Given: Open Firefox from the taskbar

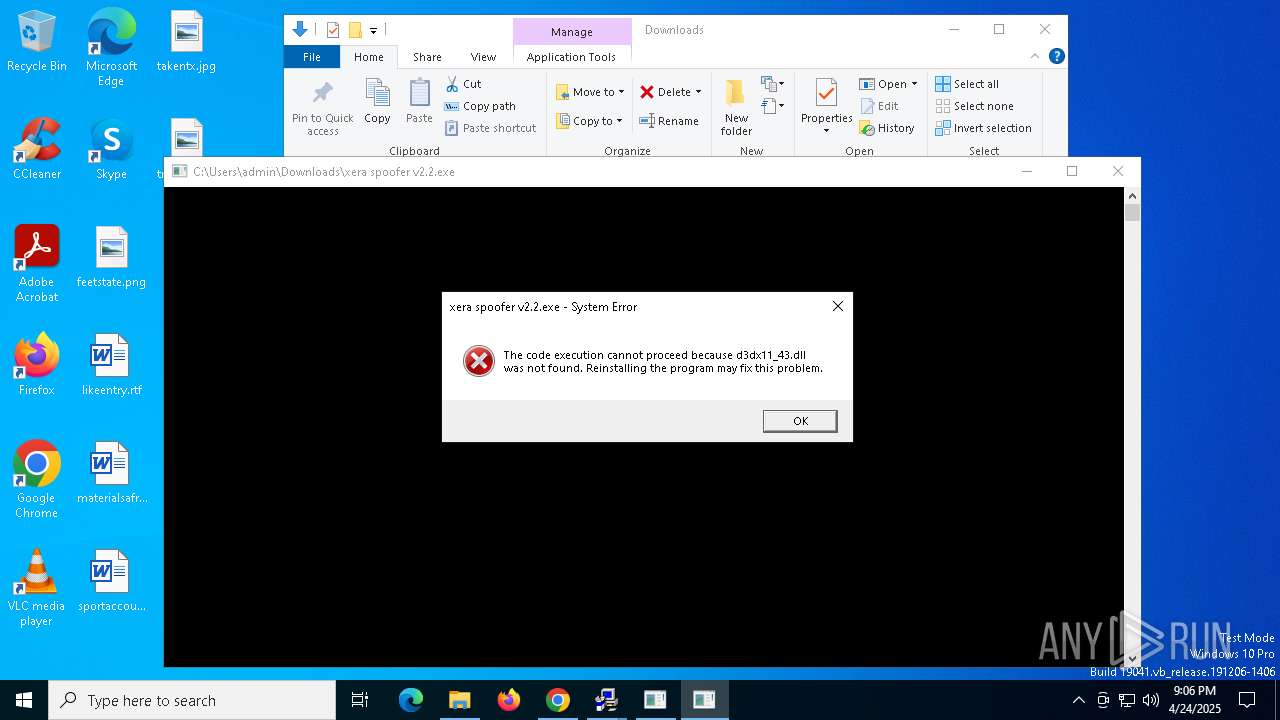Looking at the screenshot, I should click(x=508, y=700).
